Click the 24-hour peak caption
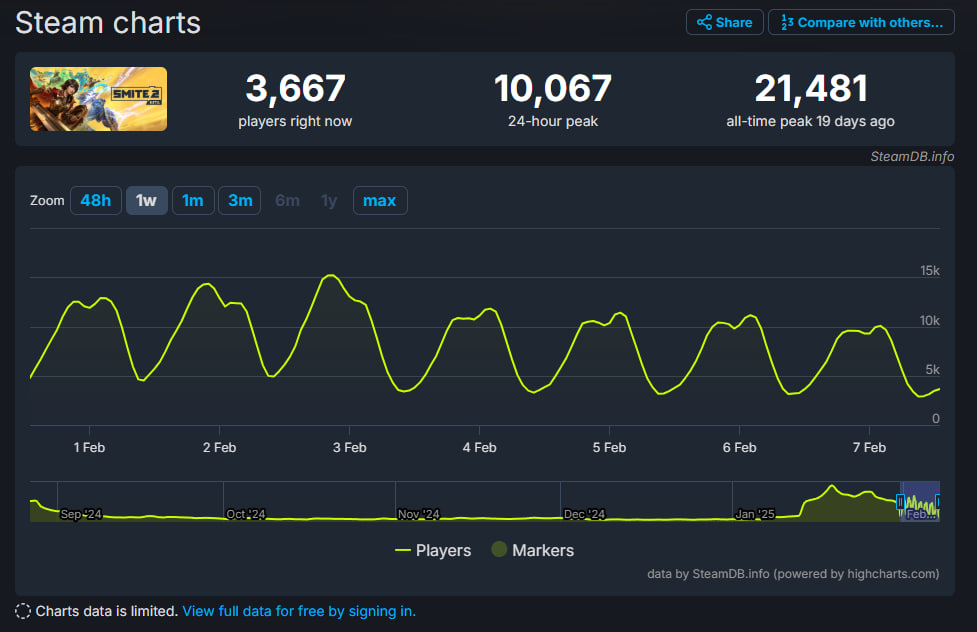The height and width of the screenshot is (632, 977). (x=553, y=122)
